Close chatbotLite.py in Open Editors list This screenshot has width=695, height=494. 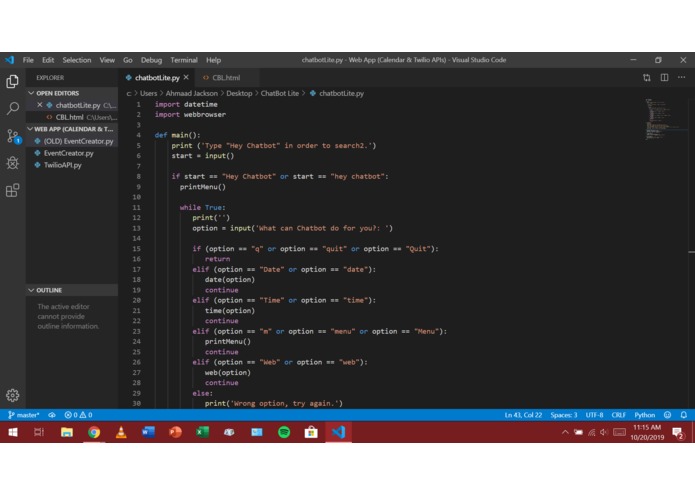(x=40, y=105)
